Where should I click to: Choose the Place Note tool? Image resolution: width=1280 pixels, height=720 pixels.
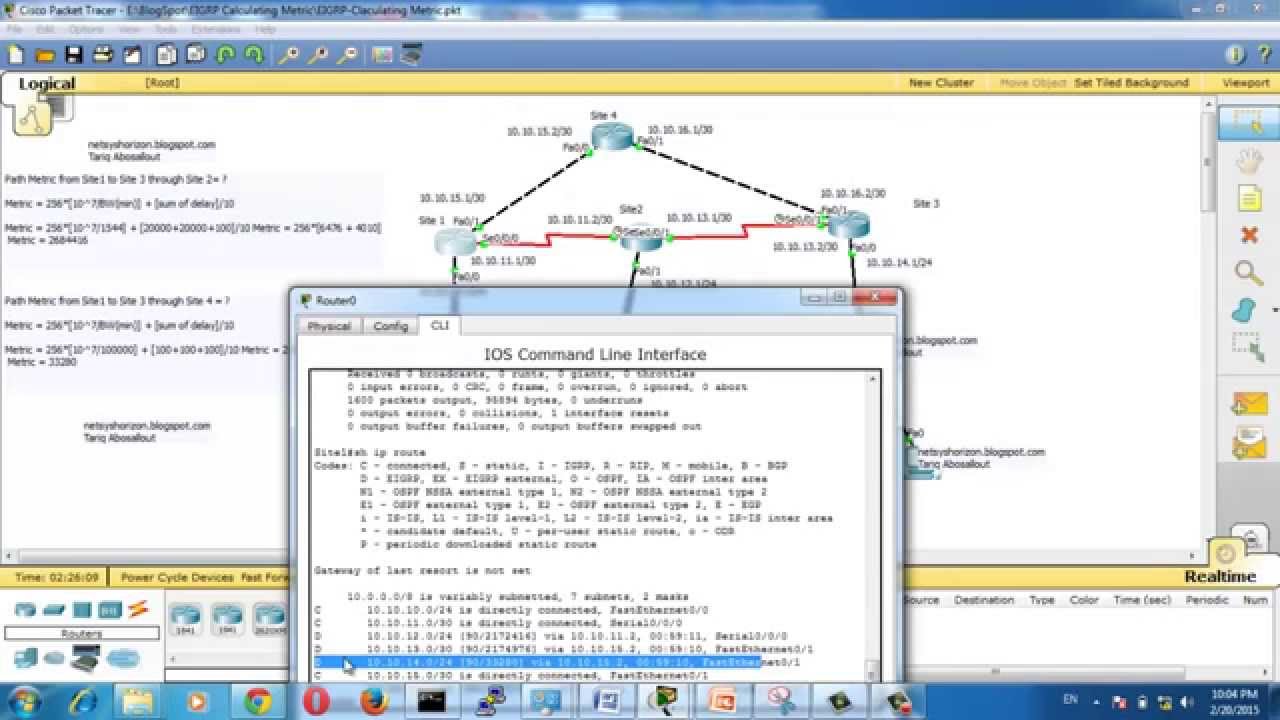1248,198
